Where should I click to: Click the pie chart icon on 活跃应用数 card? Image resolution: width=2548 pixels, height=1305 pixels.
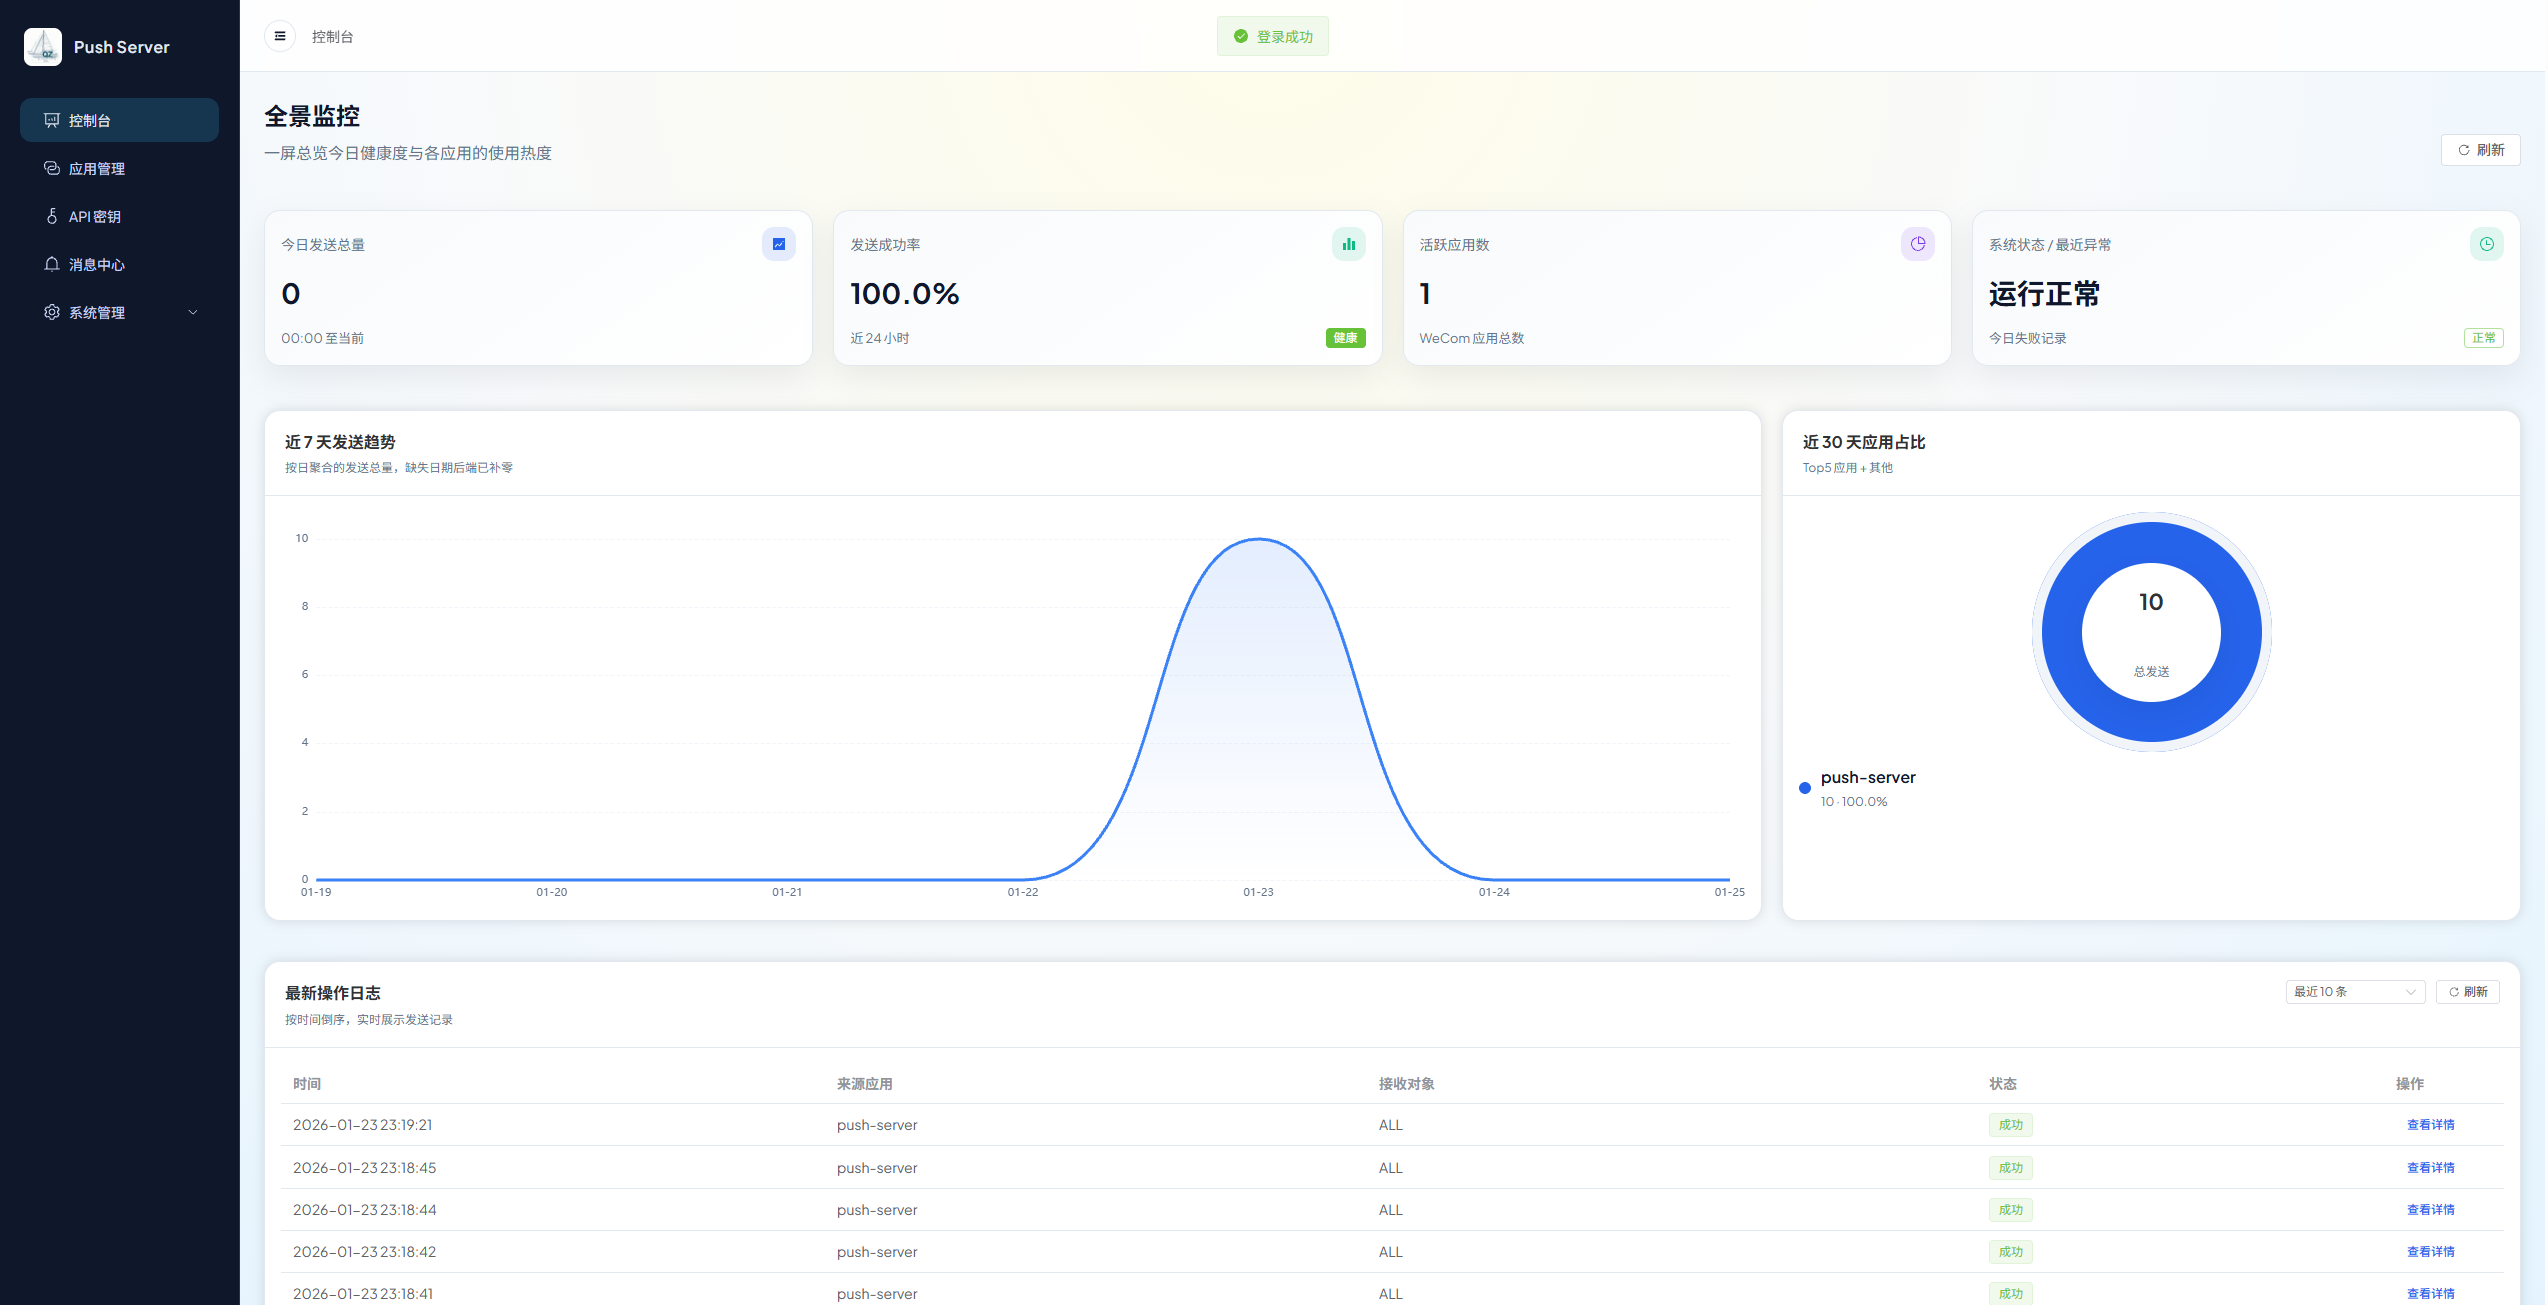[x=1917, y=244]
